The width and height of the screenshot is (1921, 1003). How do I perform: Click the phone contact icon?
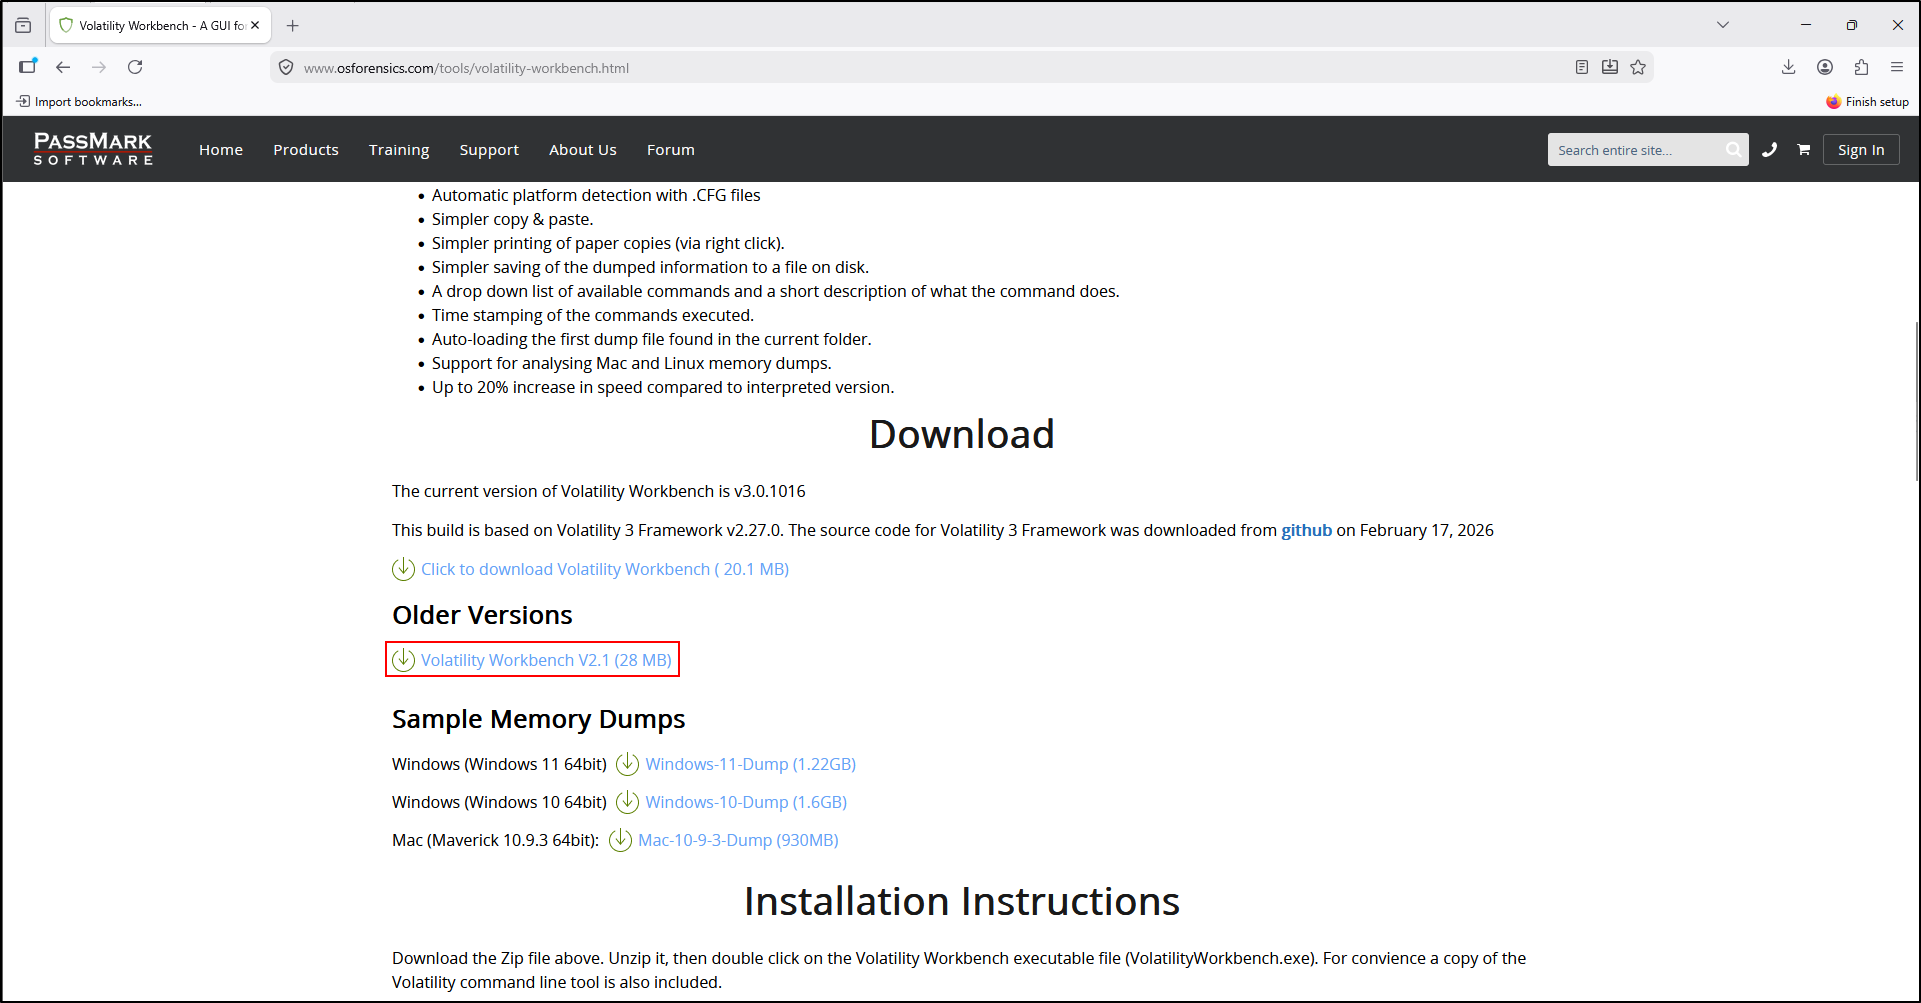click(x=1770, y=150)
